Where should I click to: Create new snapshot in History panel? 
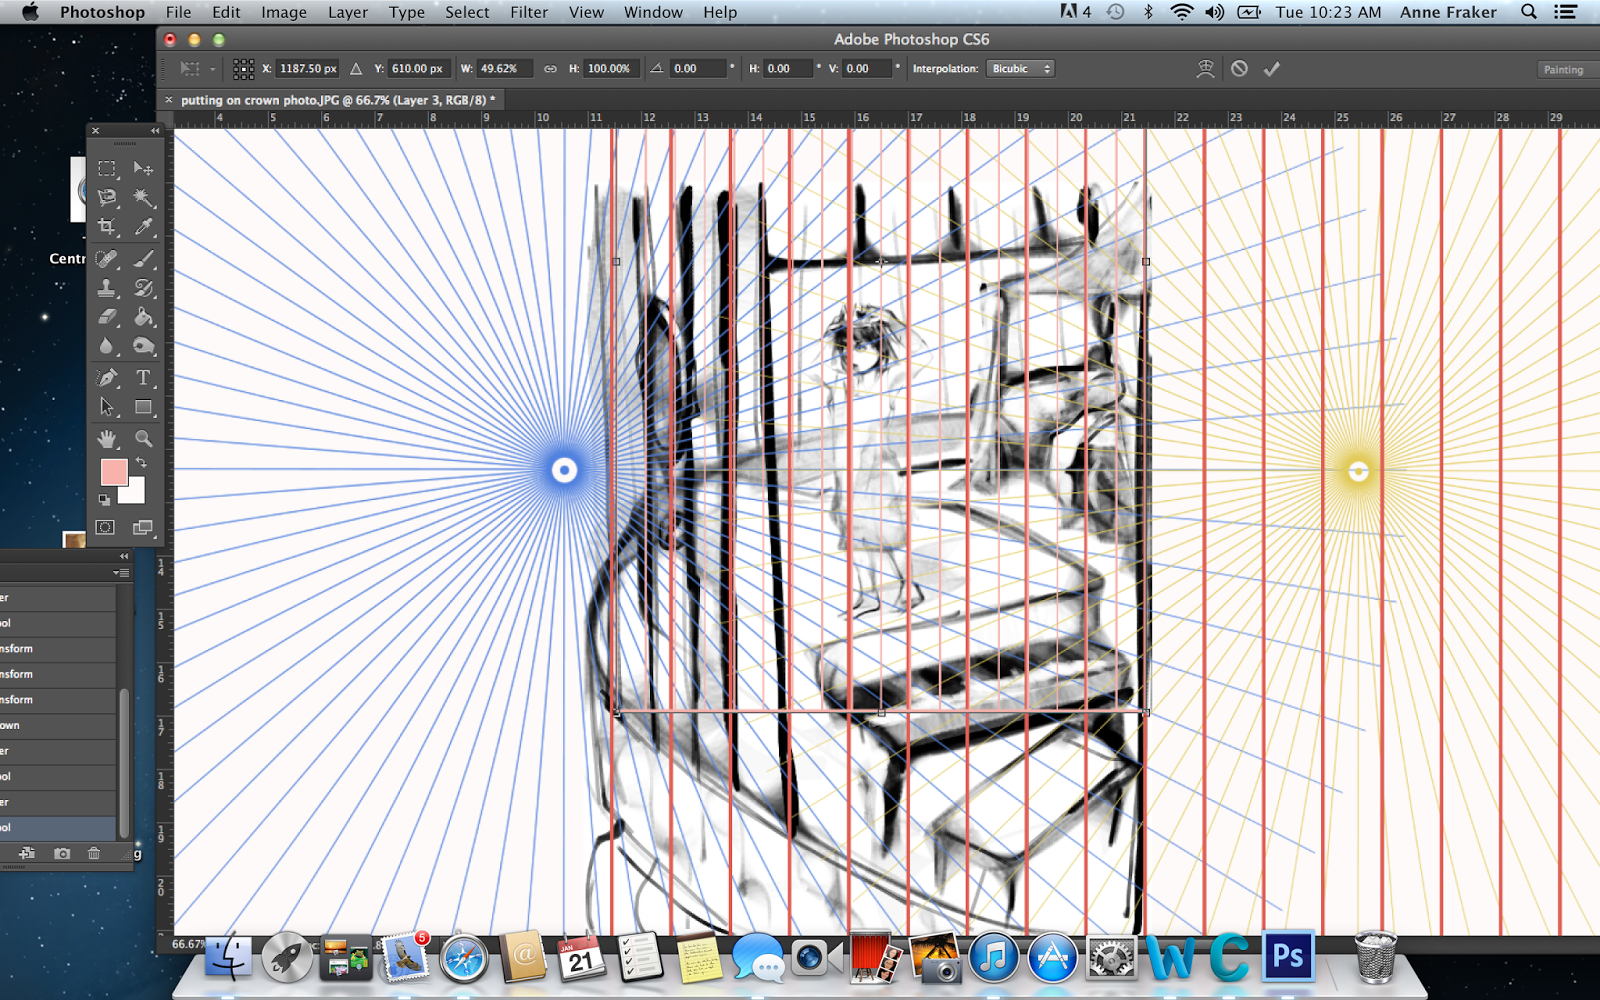[62, 853]
